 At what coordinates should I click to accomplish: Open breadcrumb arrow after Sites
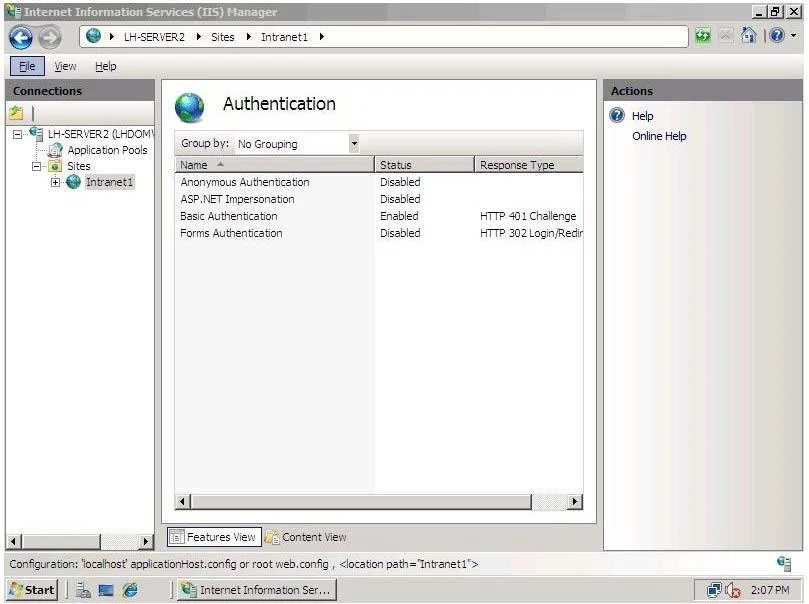click(x=249, y=37)
